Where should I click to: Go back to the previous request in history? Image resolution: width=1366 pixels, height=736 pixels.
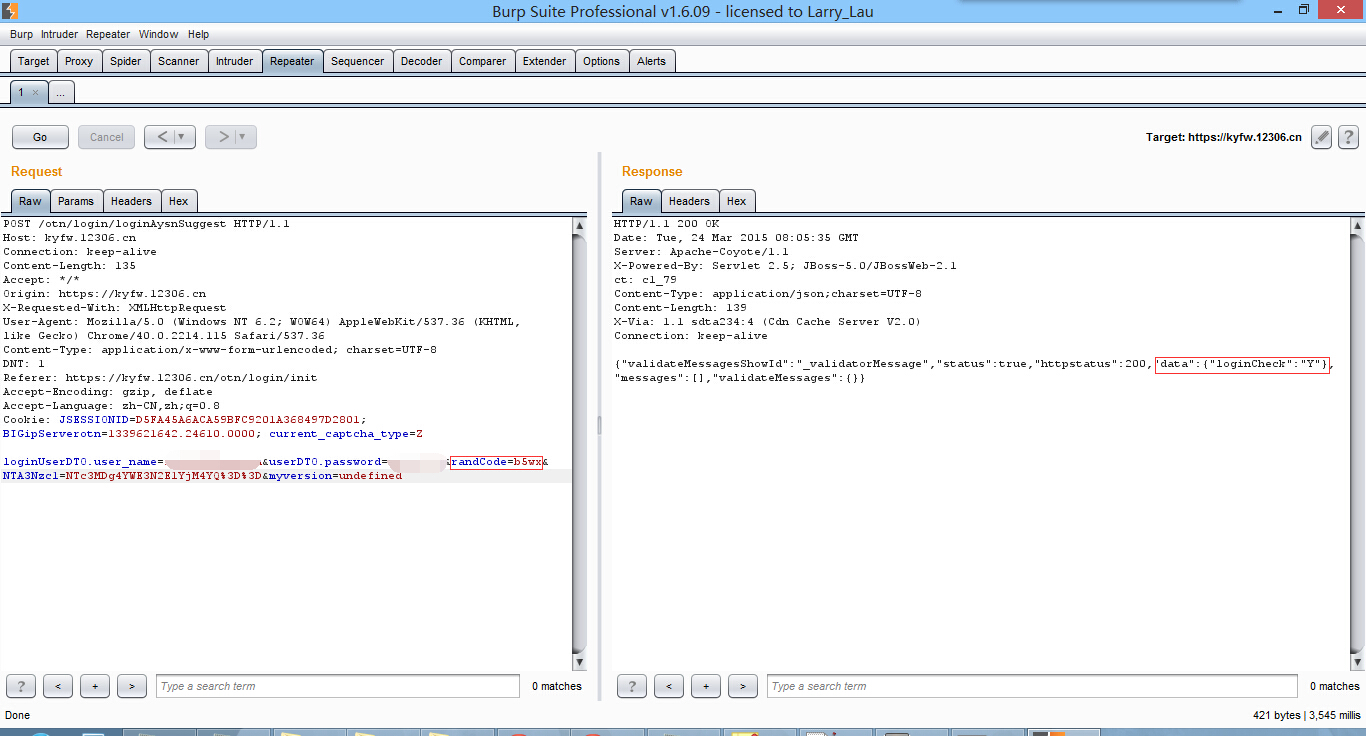[162, 137]
